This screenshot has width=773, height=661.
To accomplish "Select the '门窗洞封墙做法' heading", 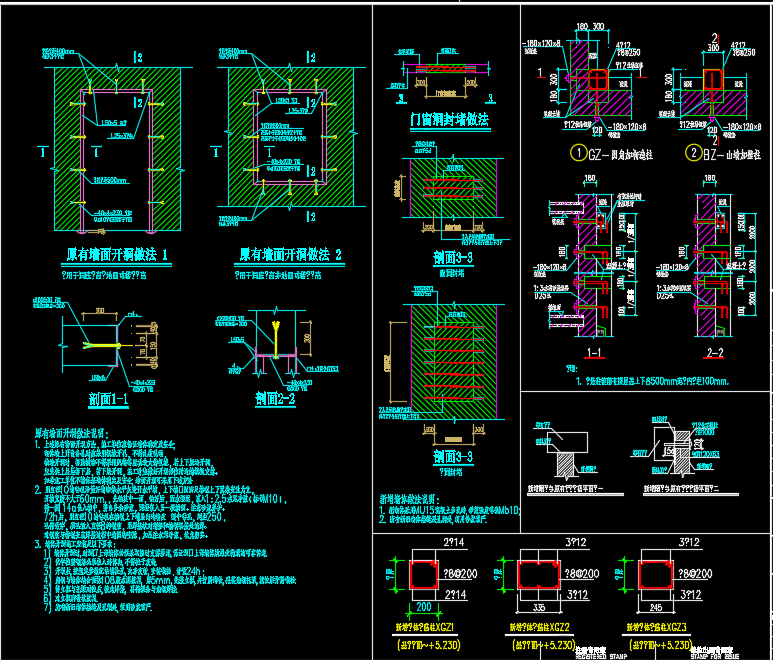I will 450,119.
